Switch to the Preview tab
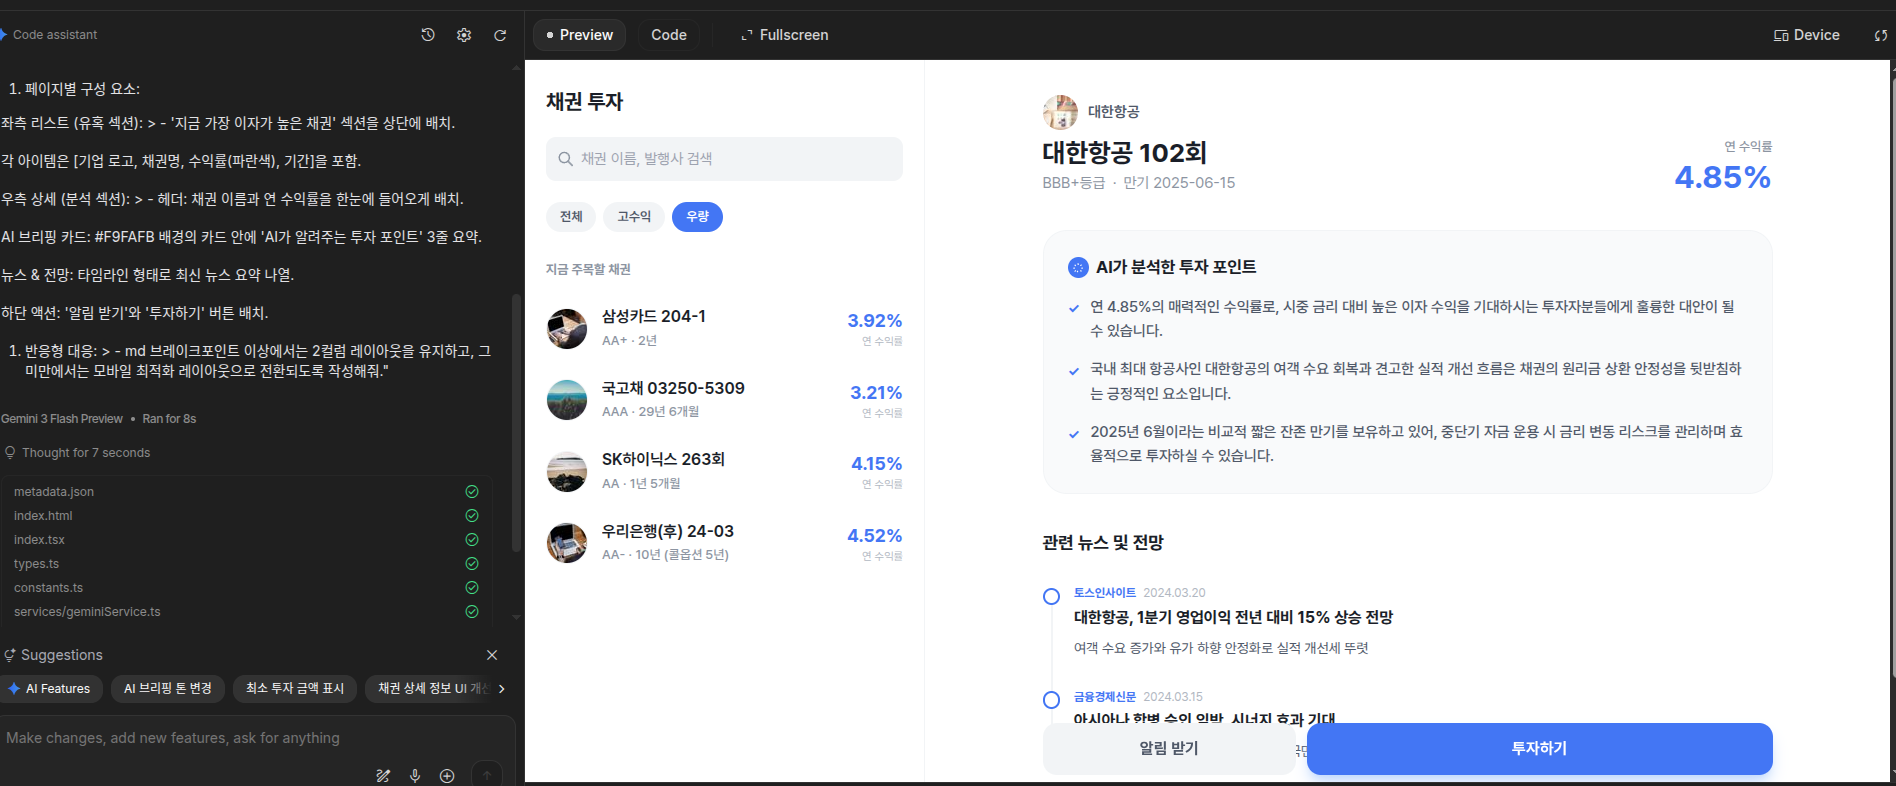The width and height of the screenshot is (1896, 786). (x=580, y=35)
